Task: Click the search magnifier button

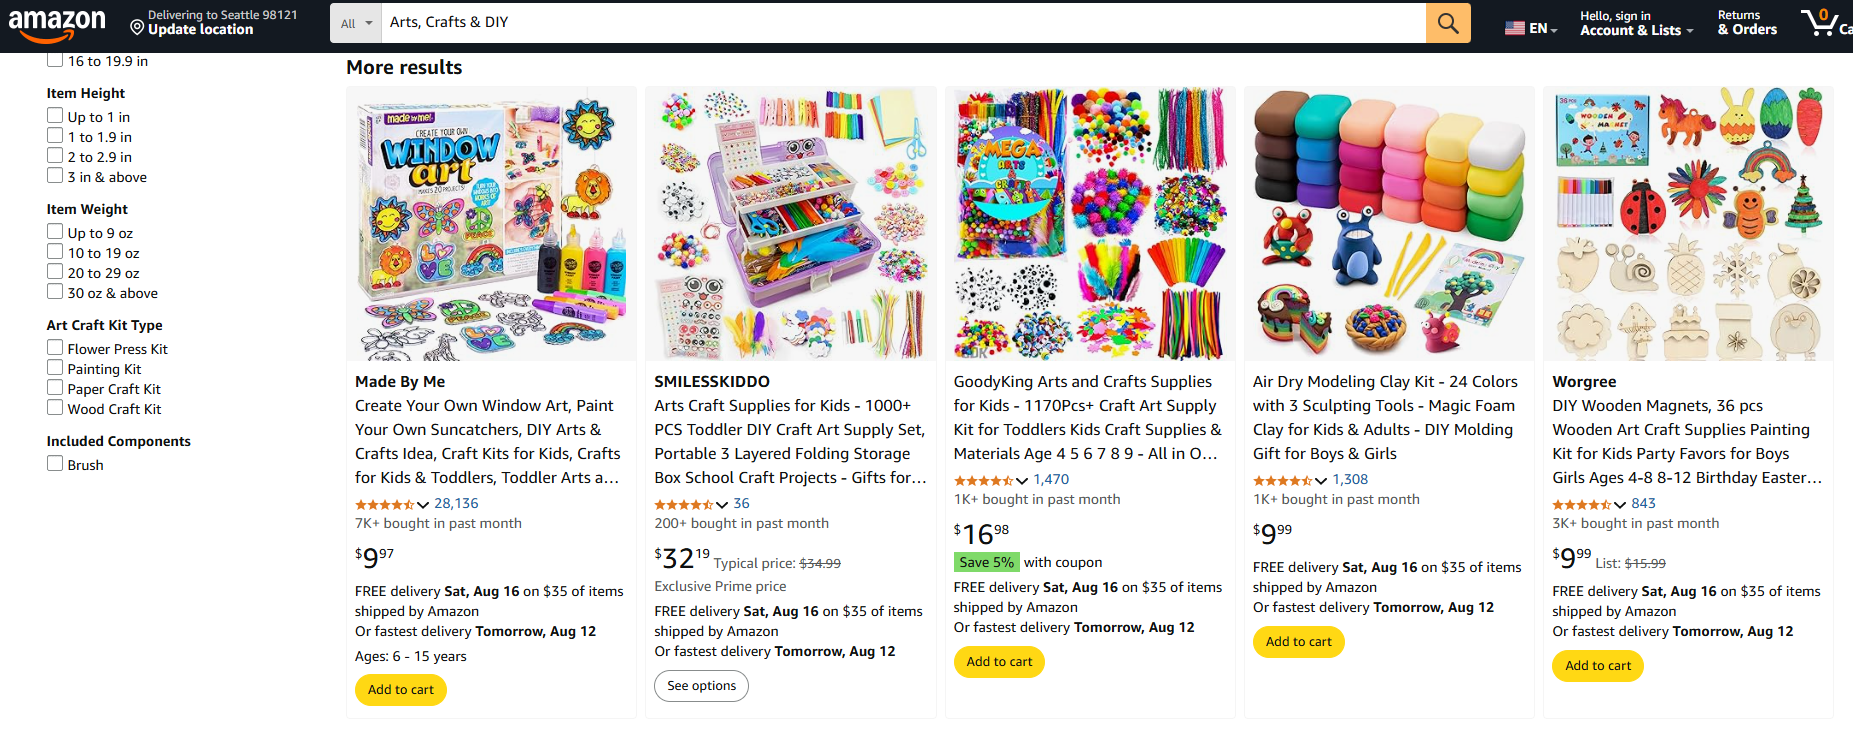Action: pos(1447,23)
